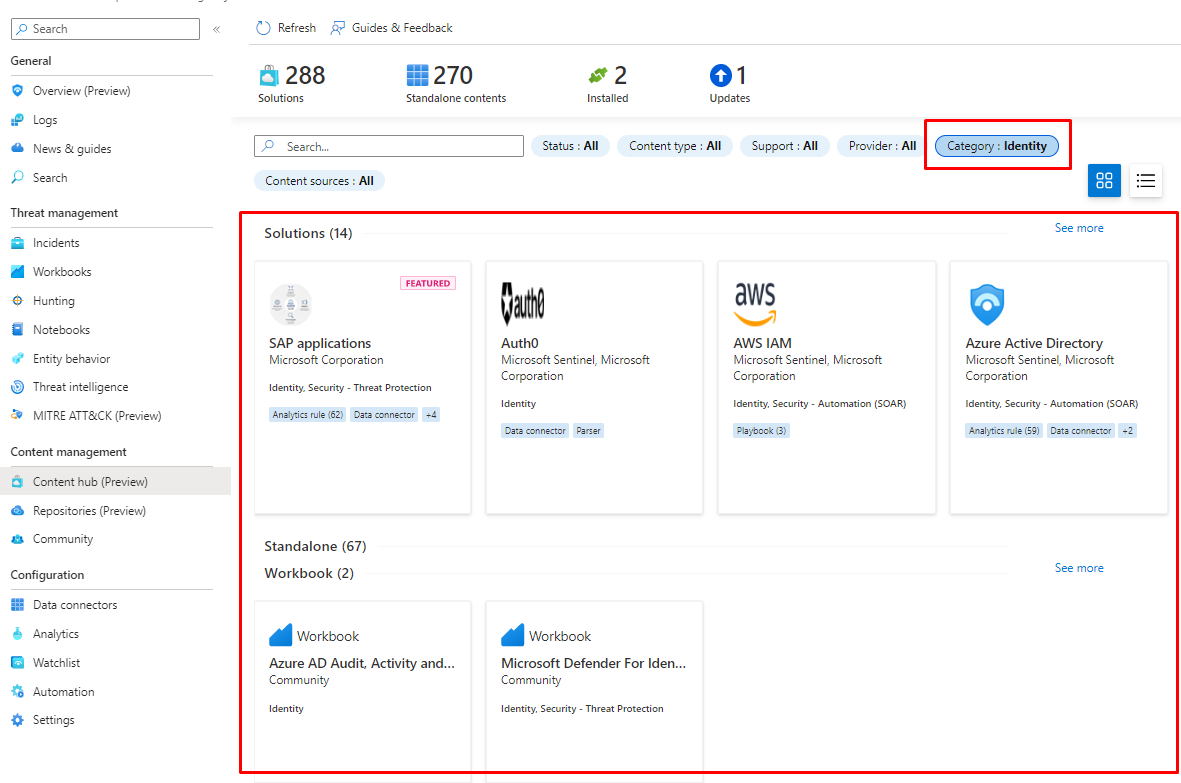
Task: Click the Incidents icon in sidebar
Action: point(17,243)
